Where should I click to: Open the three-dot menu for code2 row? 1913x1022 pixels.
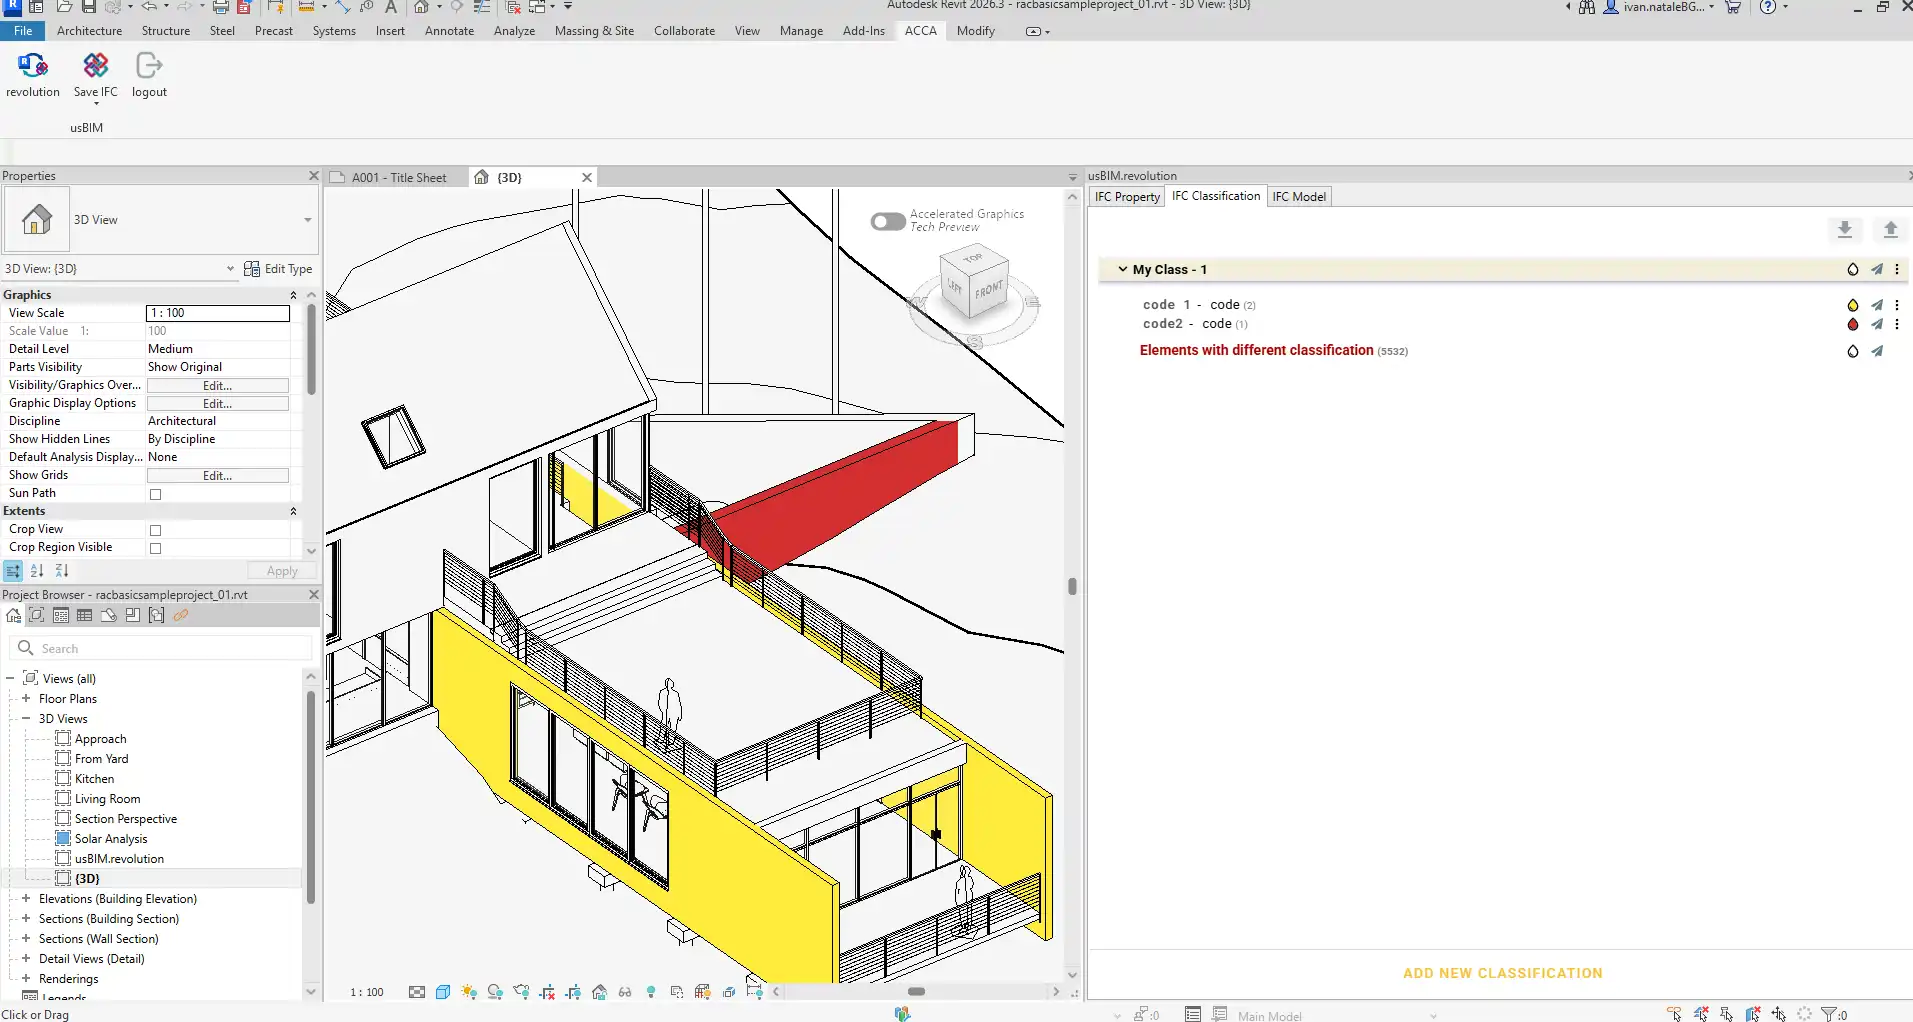point(1897,324)
